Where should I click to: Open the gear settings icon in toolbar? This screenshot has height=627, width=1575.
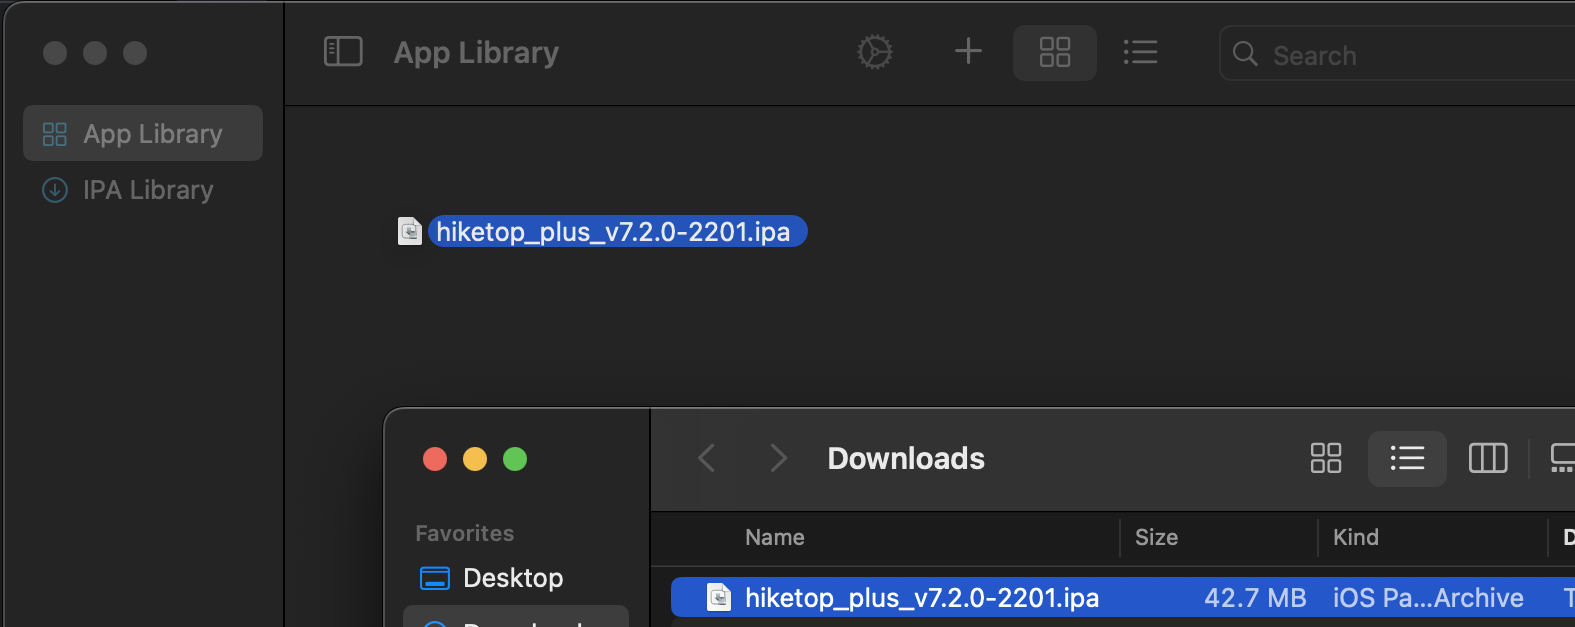click(875, 52)
